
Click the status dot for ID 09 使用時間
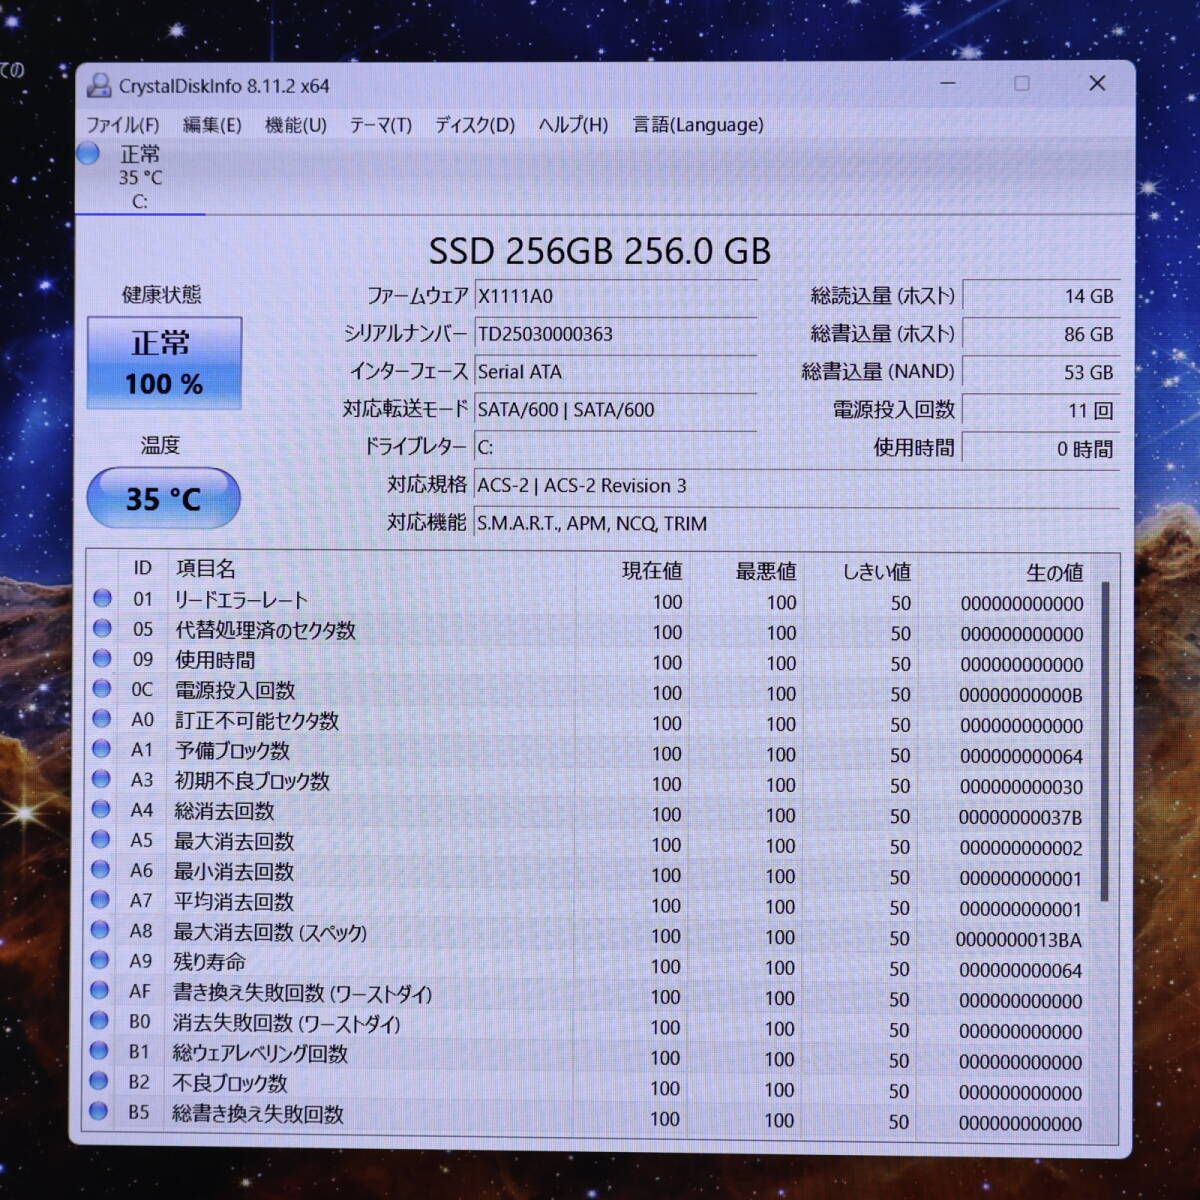pos(101,658)
